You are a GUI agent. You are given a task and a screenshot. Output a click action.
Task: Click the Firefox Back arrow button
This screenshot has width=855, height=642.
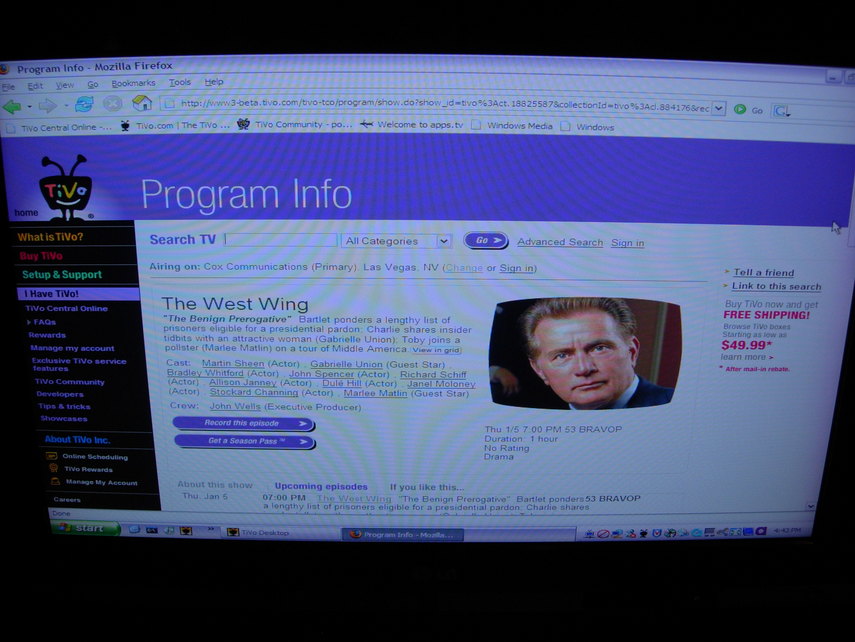(x=12, y=106)
